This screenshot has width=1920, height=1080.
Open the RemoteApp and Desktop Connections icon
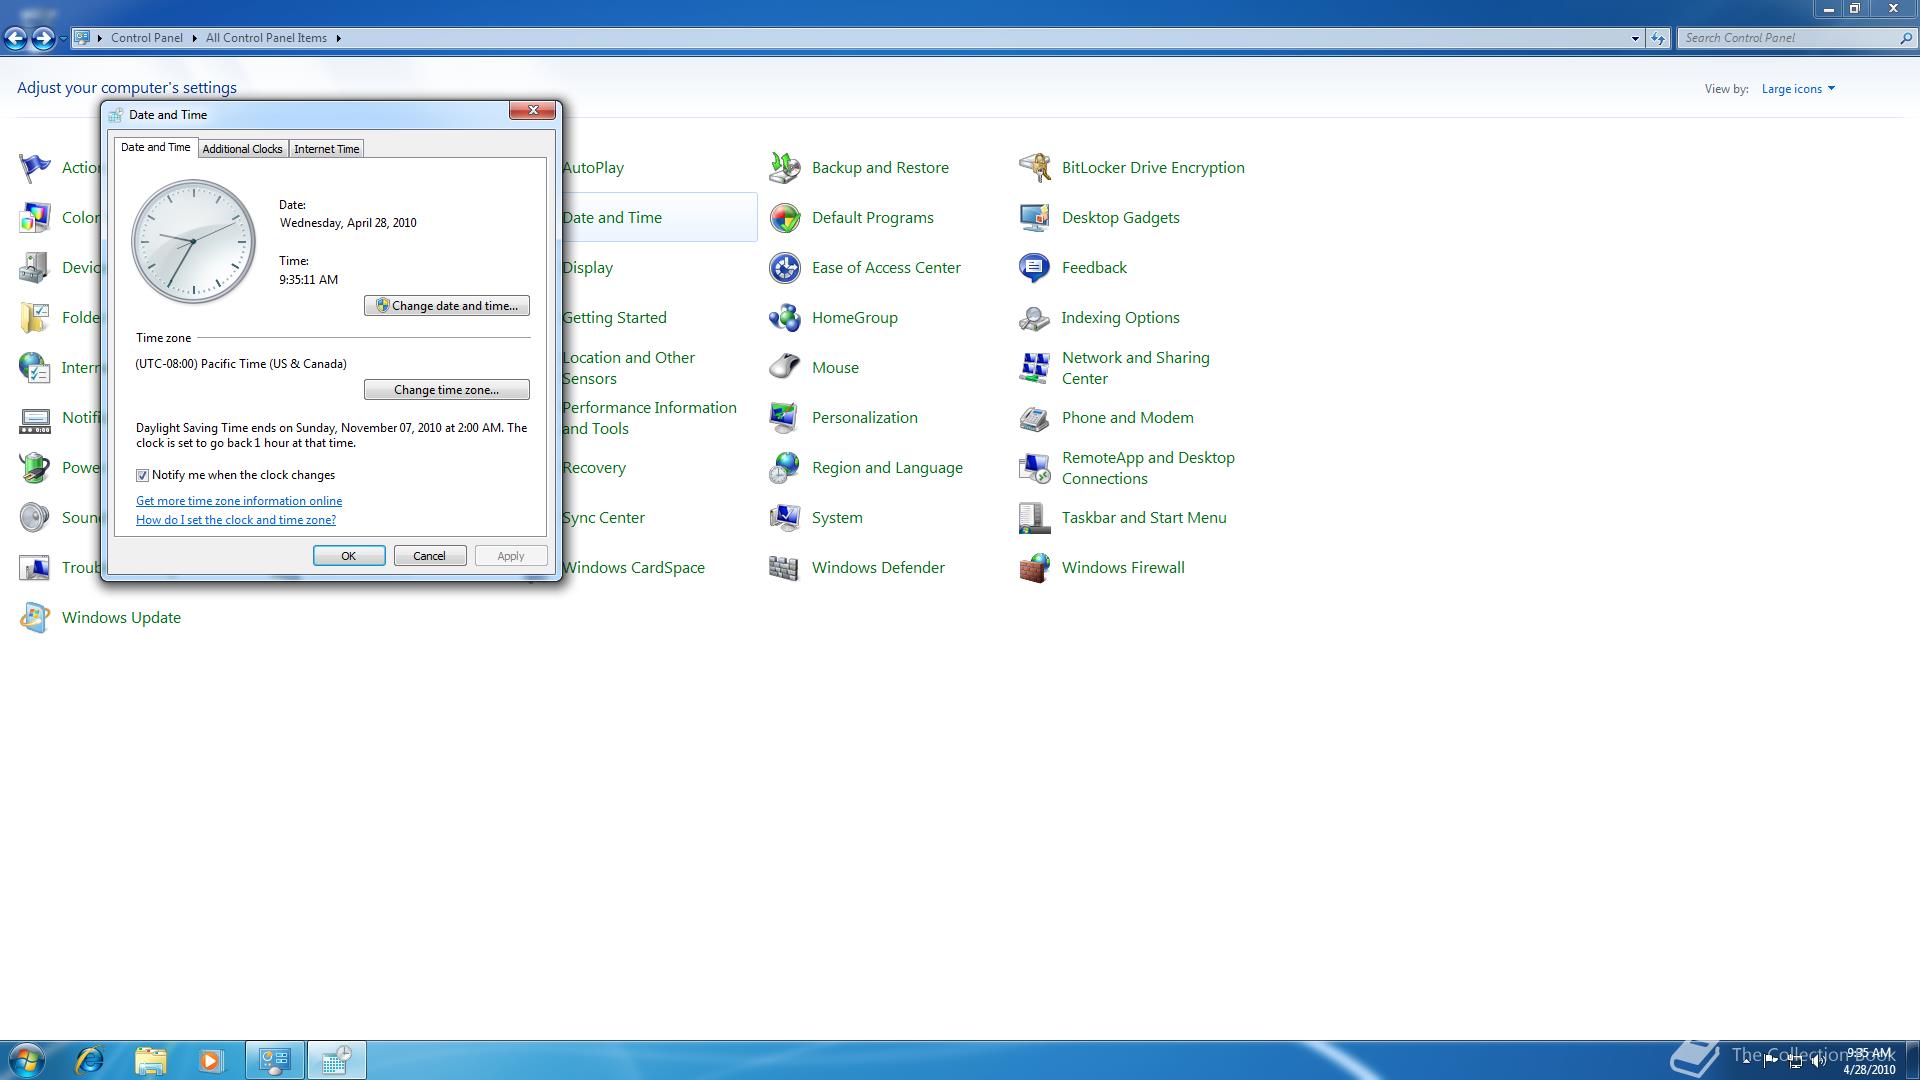coord(1035,468)
